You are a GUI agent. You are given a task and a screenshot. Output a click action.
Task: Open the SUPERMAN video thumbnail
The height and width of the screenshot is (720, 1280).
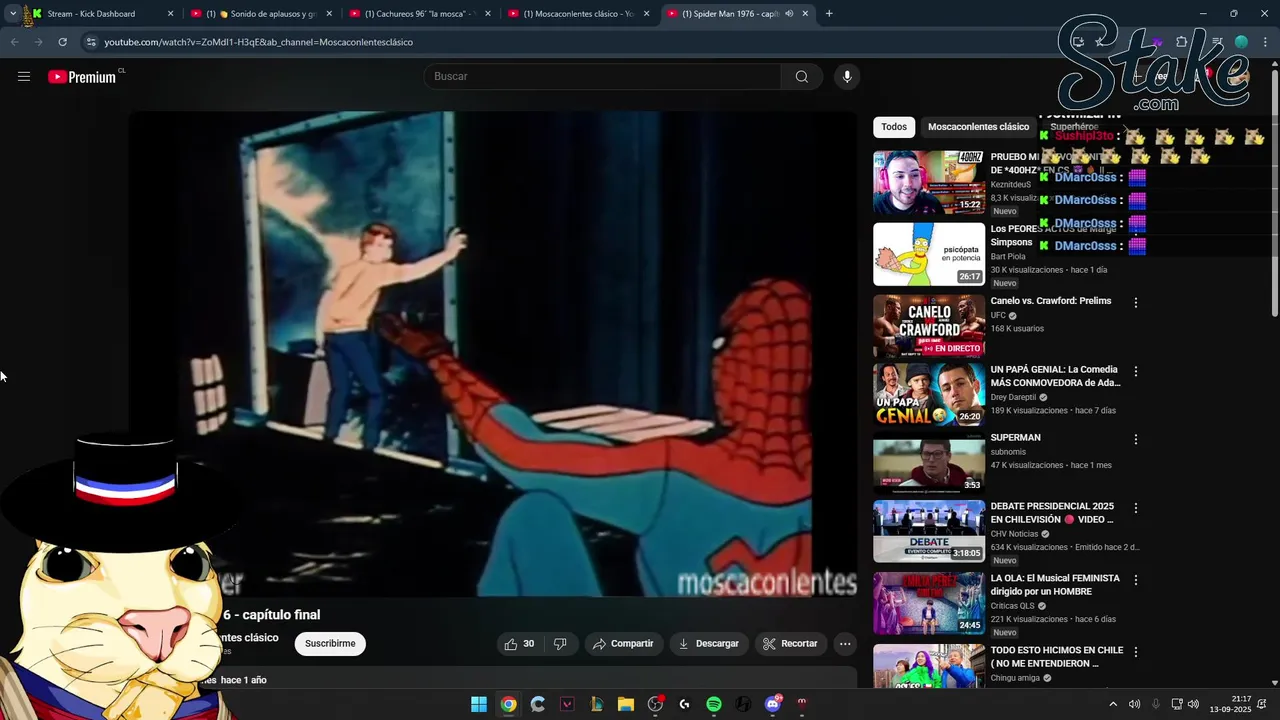pos(929,463)
